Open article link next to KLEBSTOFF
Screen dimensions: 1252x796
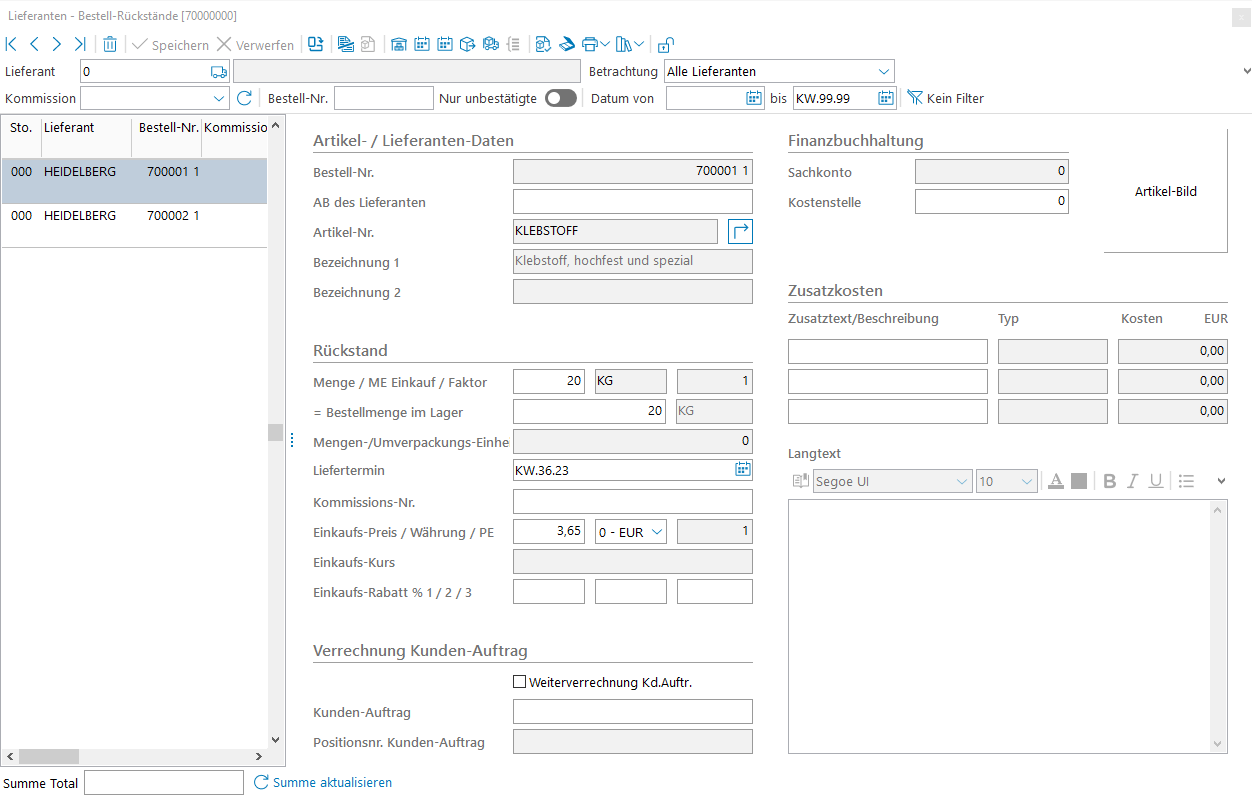coord(740,232)
